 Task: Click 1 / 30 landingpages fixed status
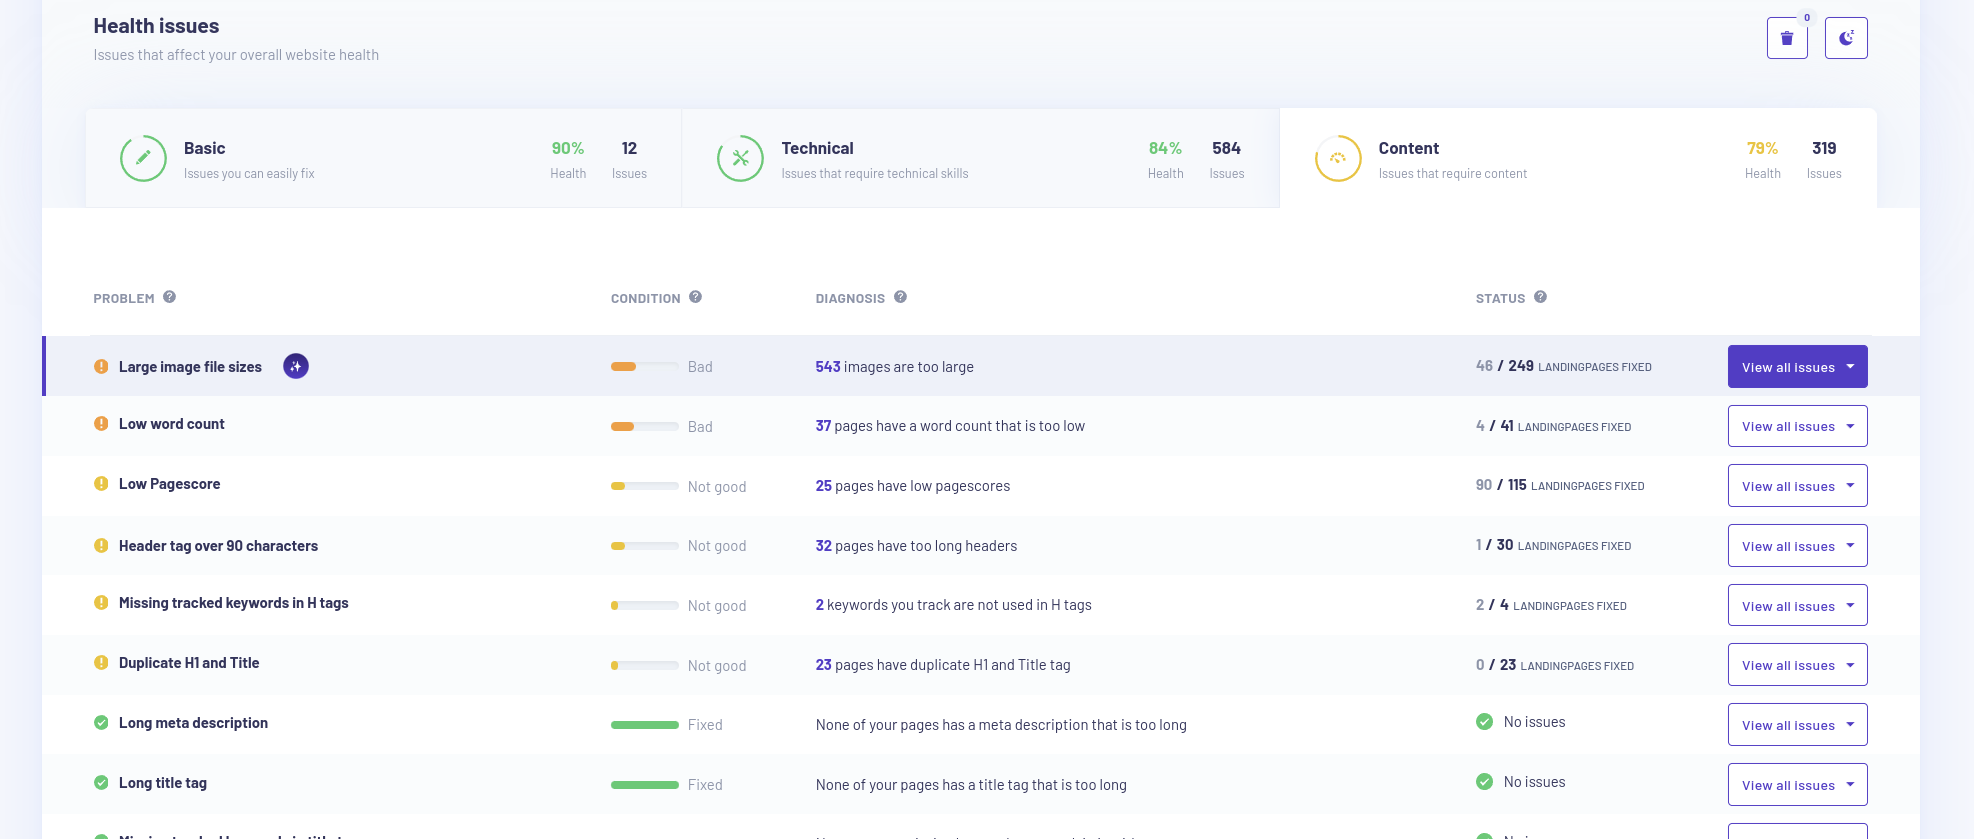[1553, 545]
